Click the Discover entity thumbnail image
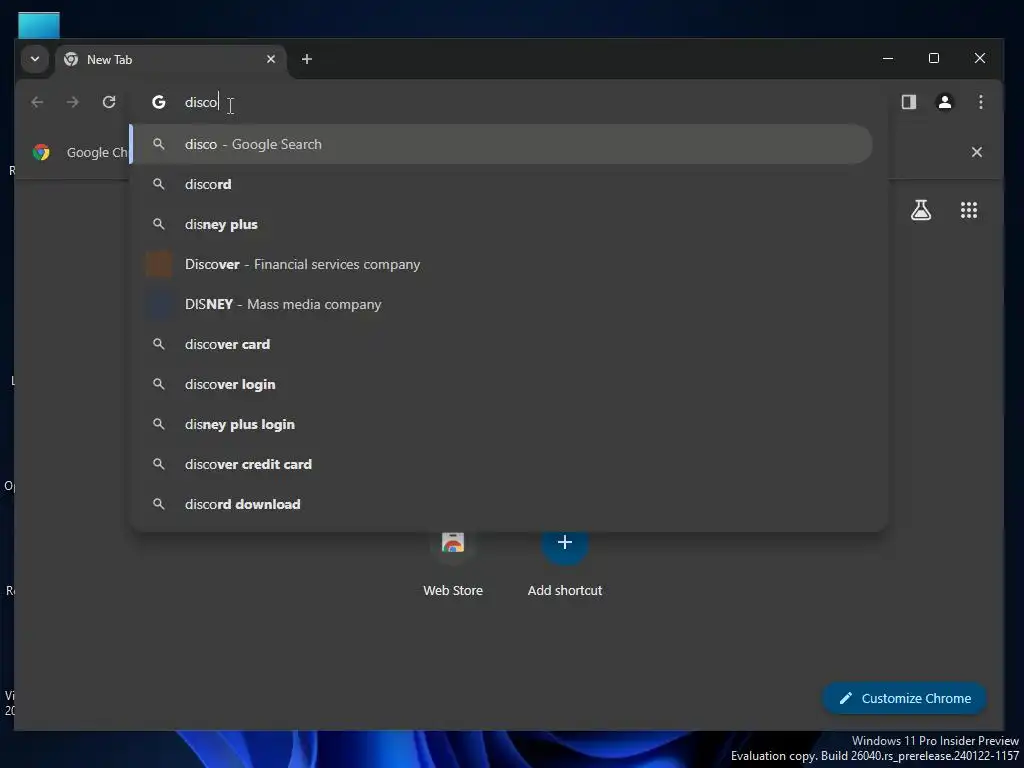The image size is (1024, 768). (159, 264)
